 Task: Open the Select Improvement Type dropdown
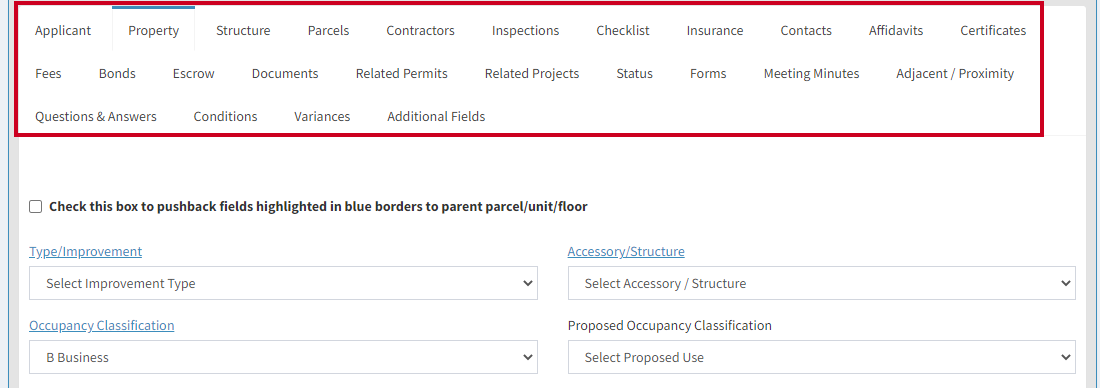coord(283,283)
